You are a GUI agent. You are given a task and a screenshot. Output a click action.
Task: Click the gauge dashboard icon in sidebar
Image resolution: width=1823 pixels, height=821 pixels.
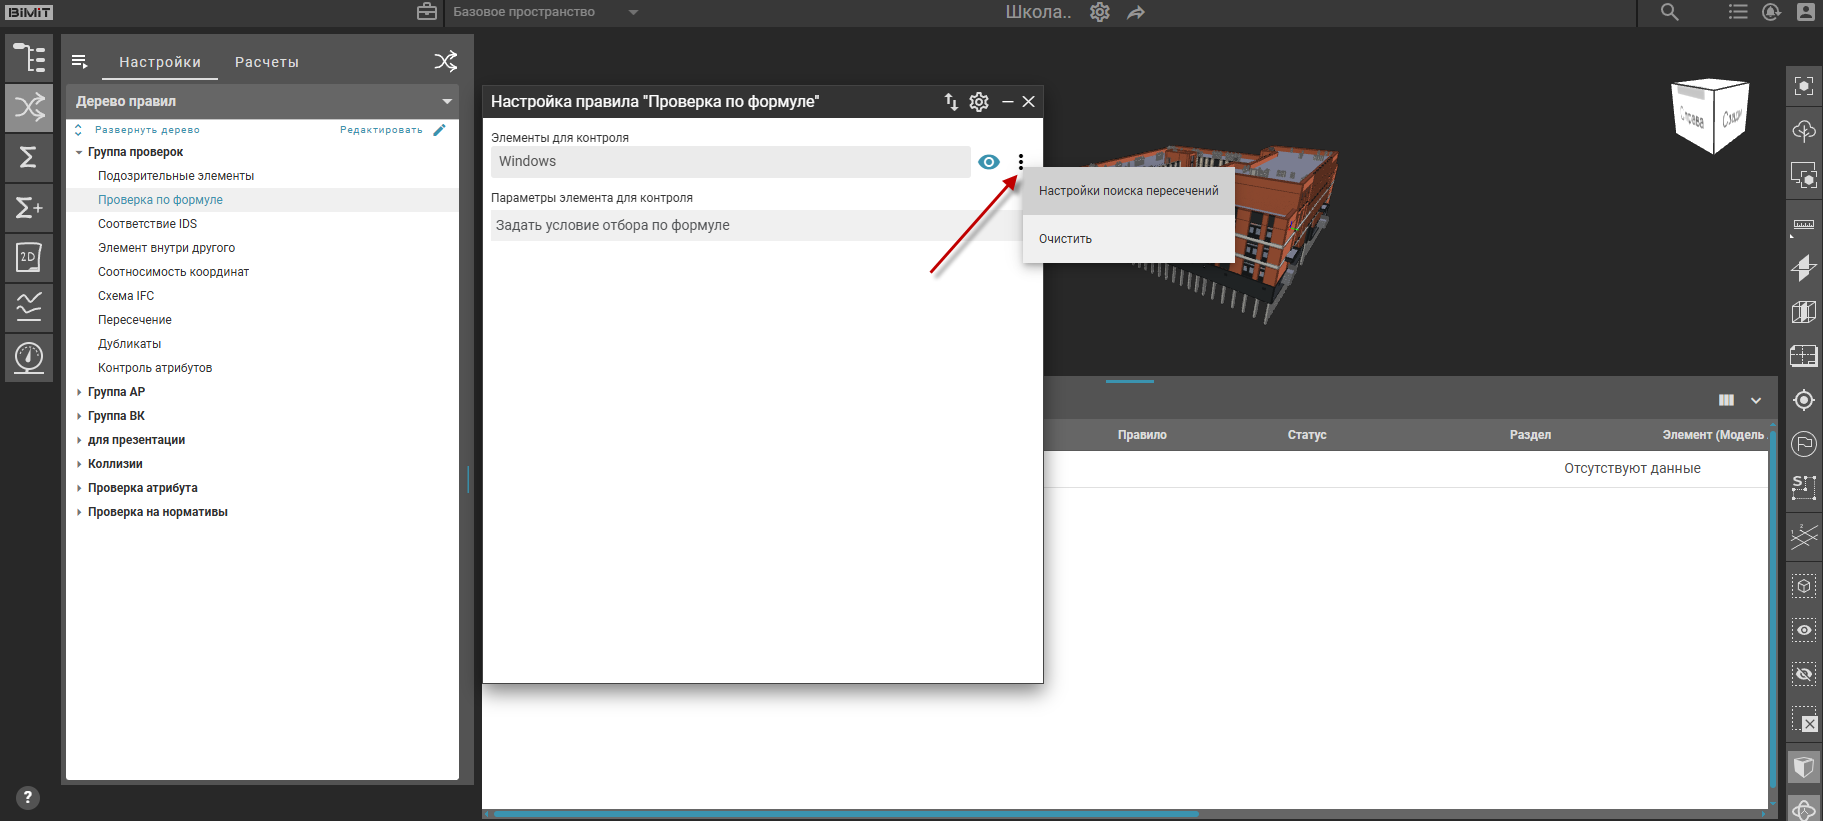pyautogui.click(x=29, y=357)
